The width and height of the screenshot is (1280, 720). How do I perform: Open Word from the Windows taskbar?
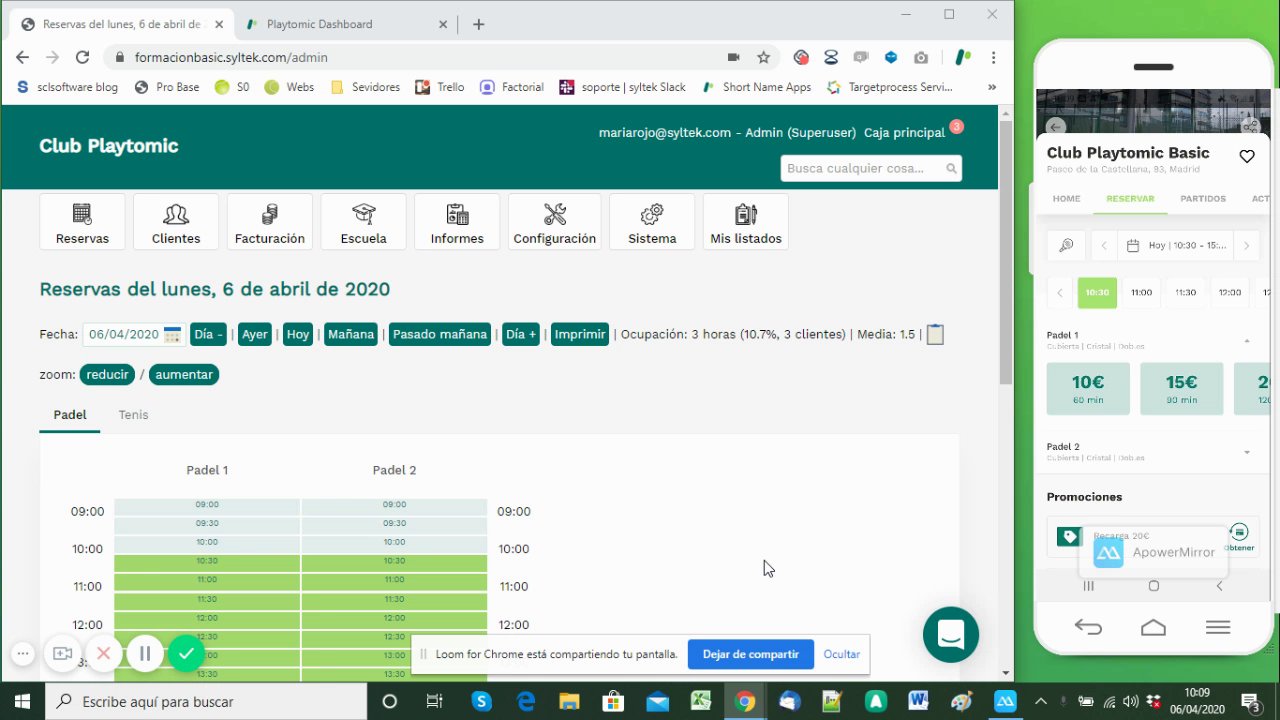click(x=919, y=701)
